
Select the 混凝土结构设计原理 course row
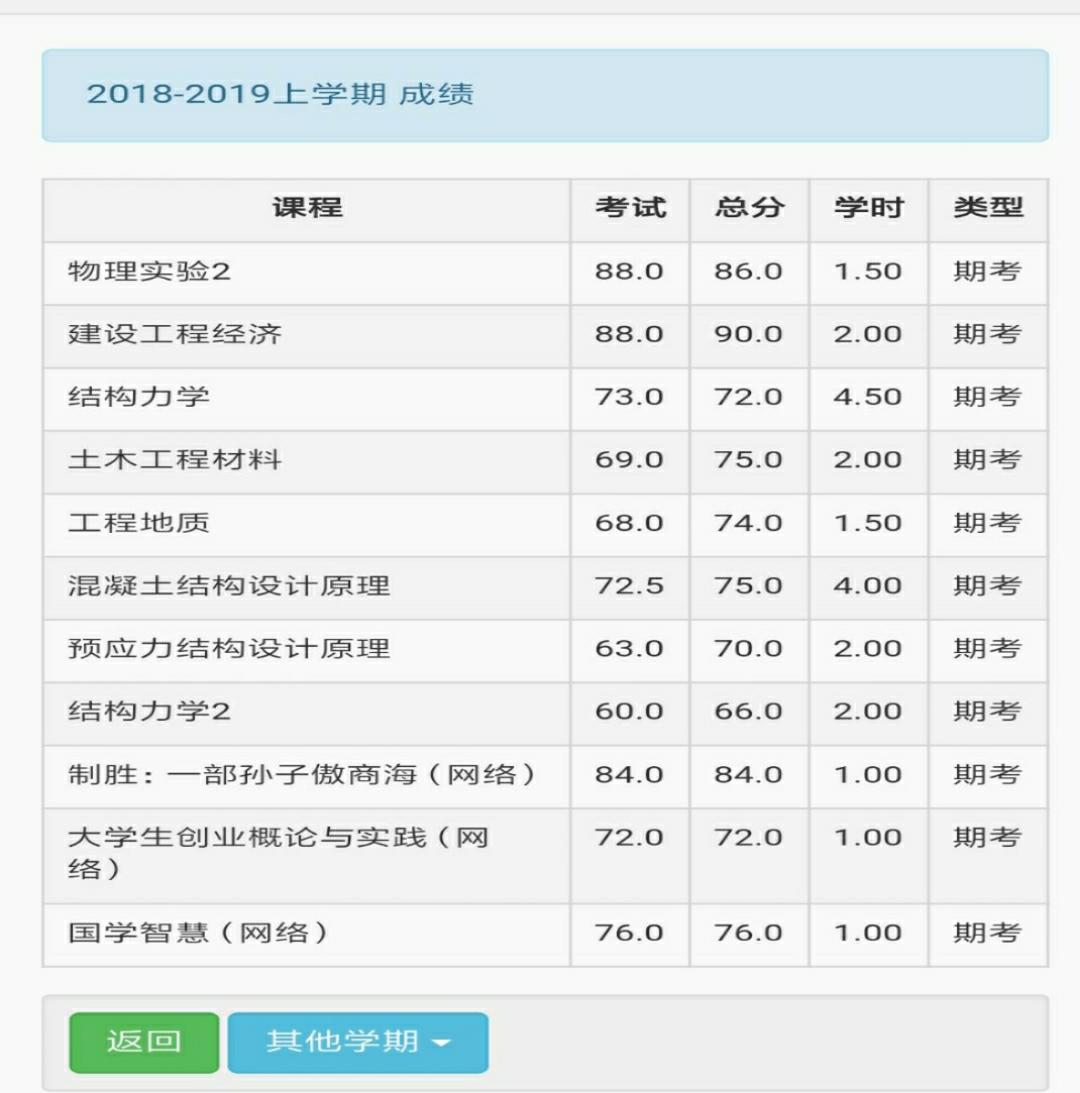pos(229,586)
